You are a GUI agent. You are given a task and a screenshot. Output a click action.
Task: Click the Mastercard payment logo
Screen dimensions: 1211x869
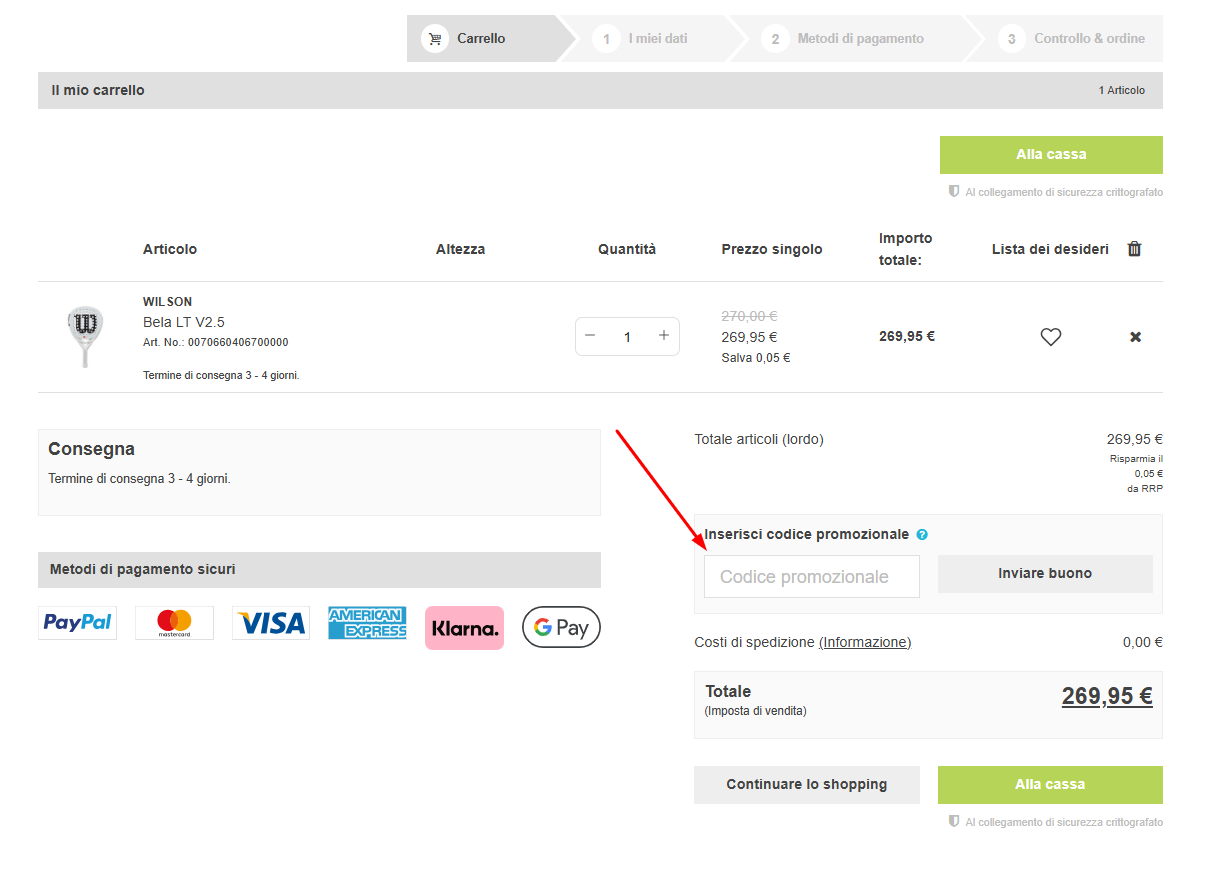tap(174, 623)
